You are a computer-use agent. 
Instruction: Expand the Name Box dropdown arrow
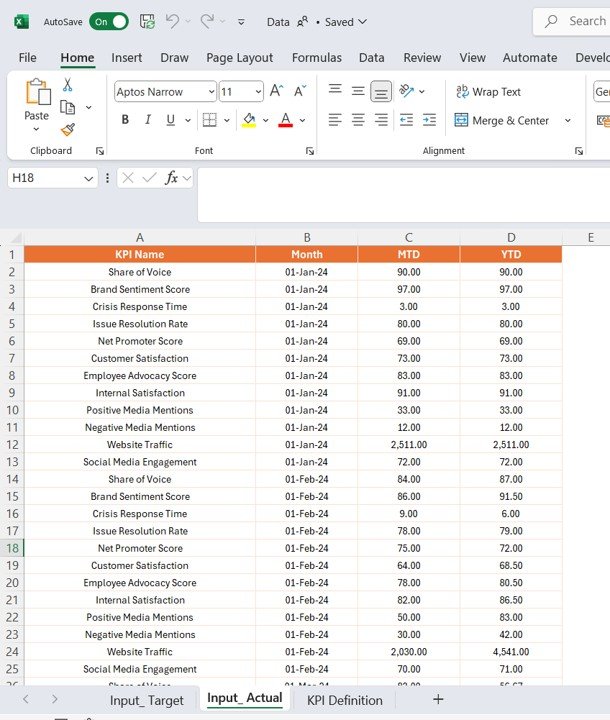pos(88,178)
